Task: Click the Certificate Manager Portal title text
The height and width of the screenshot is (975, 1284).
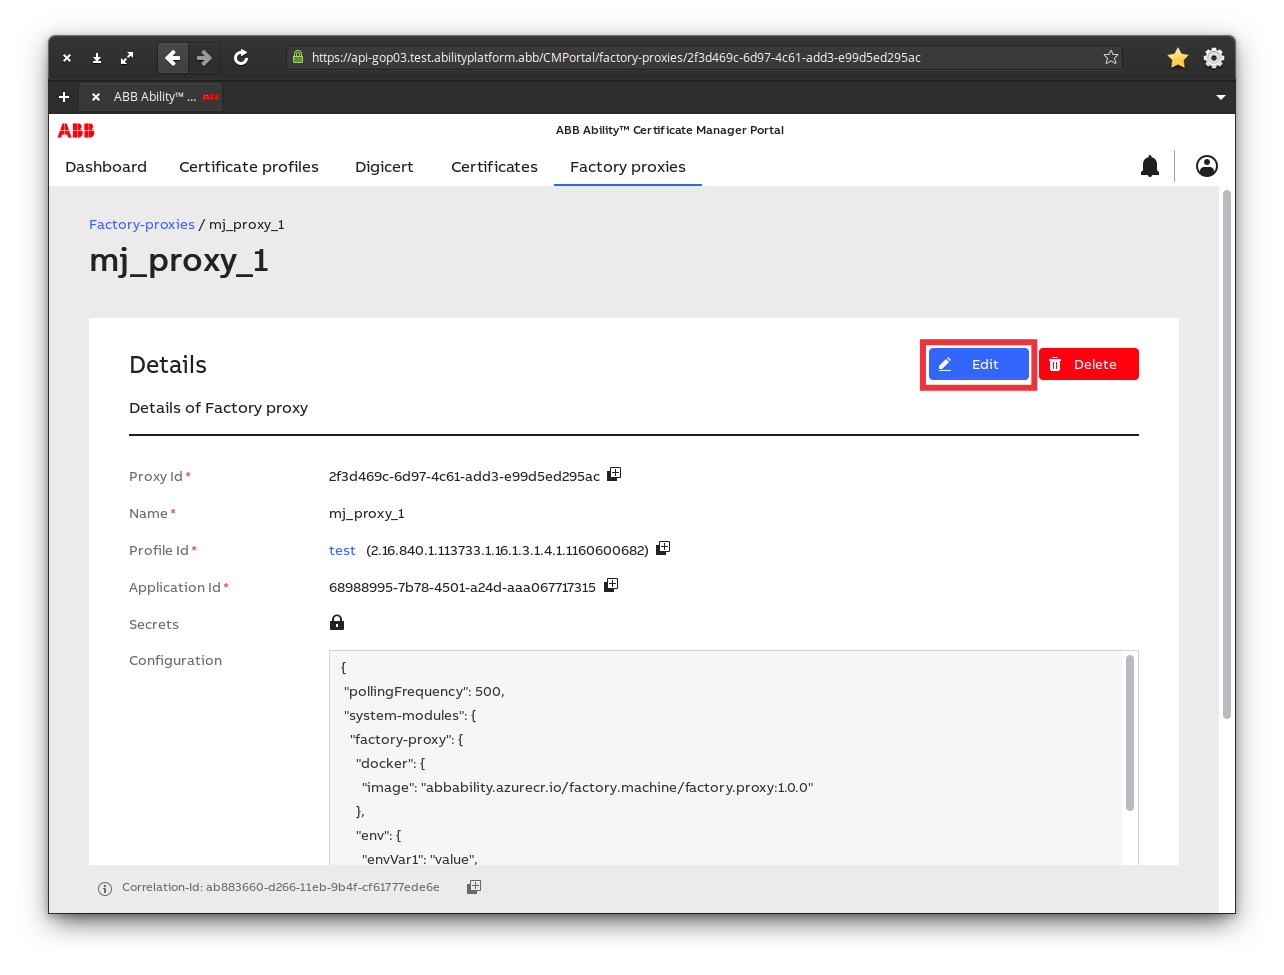Action: 670,130
